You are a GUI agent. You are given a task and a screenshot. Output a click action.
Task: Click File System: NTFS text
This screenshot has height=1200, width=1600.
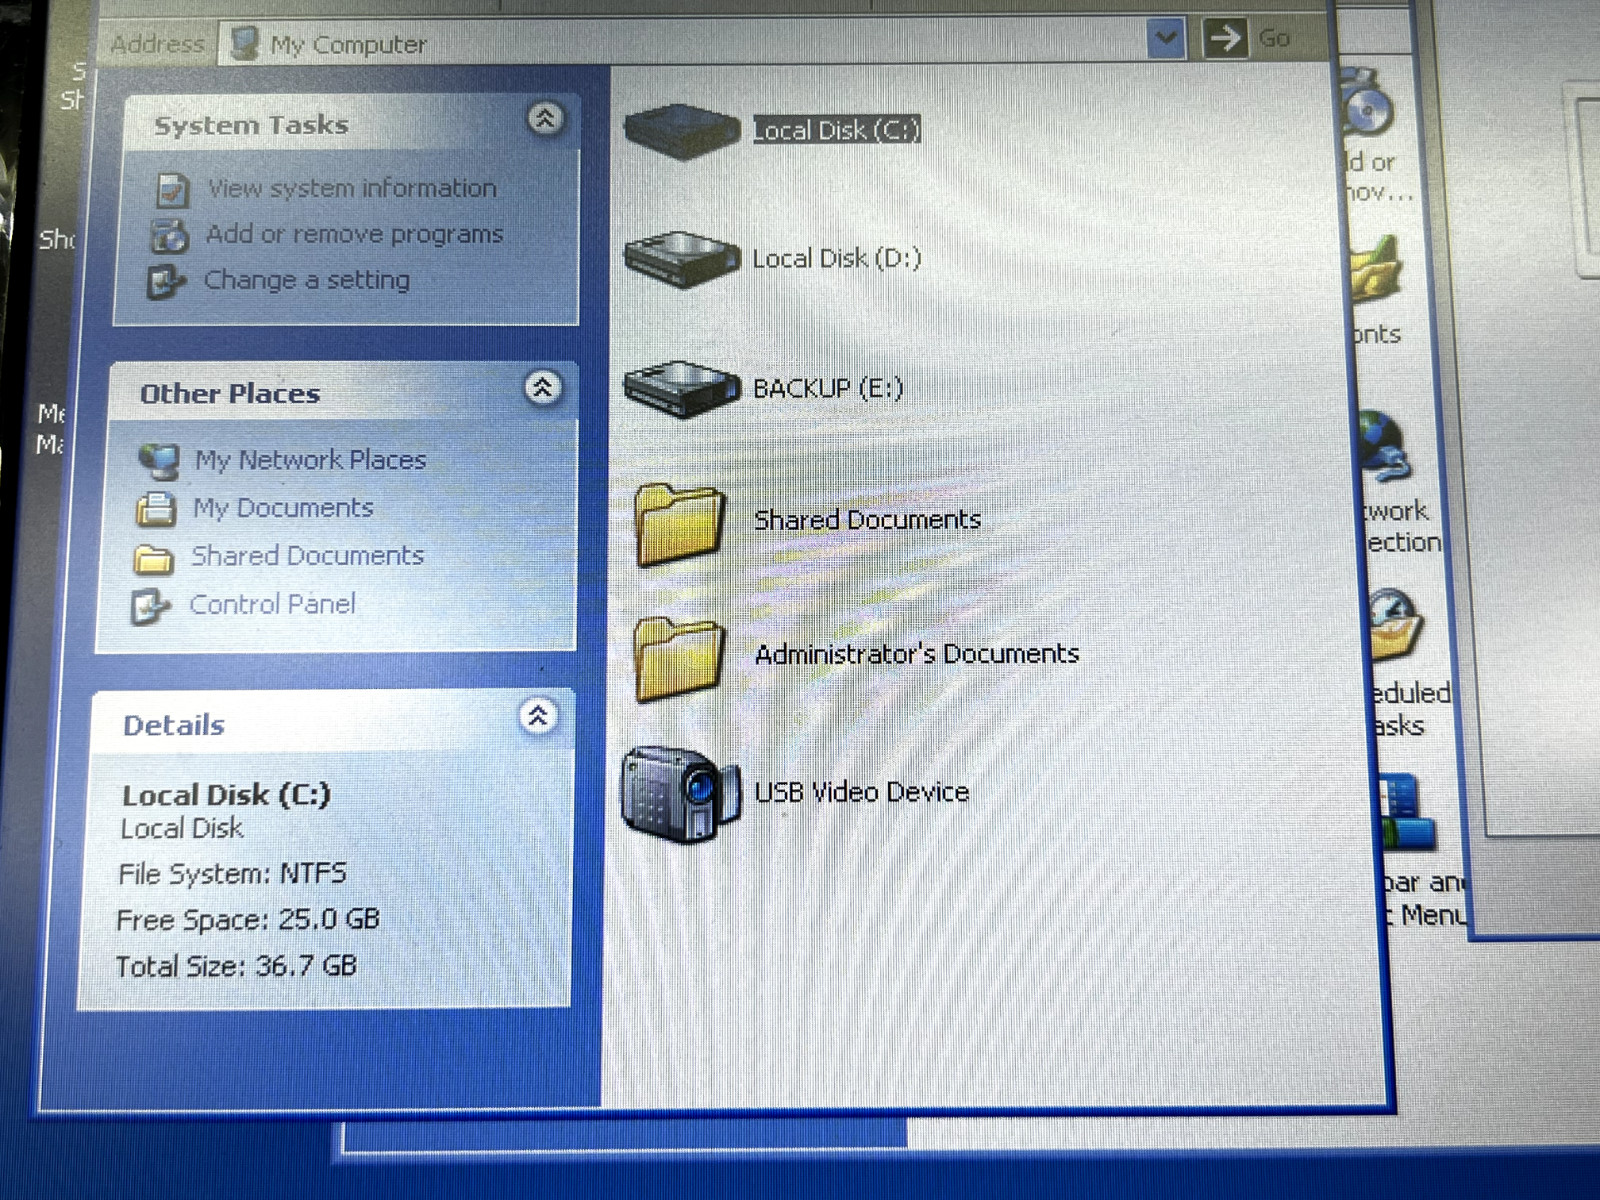[x=233, y=874]
